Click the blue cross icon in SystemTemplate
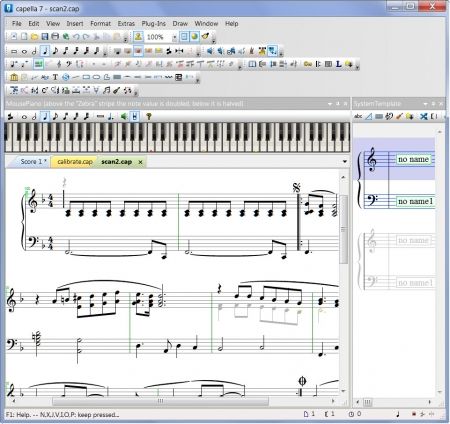 click(424, 116)
